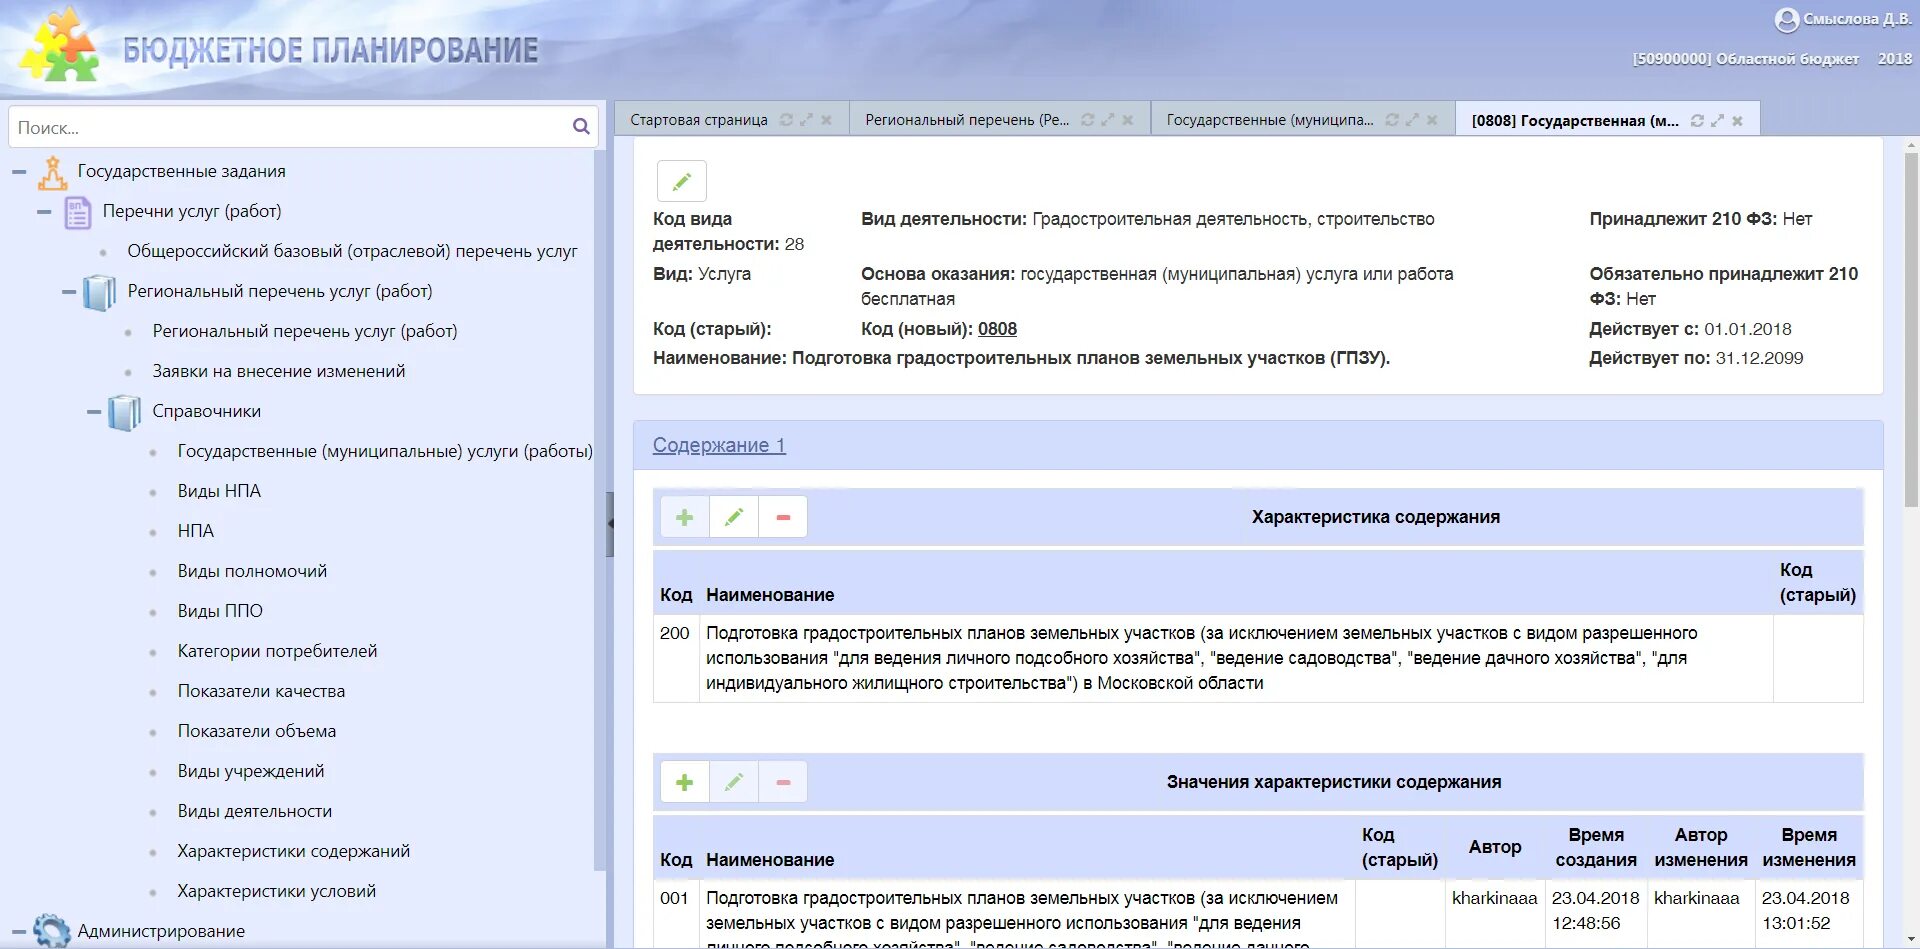Switch to the Стартовая страница tab
Image resolution: width=1920 pixels, height=949 pixels.
[x=699, y=120]
